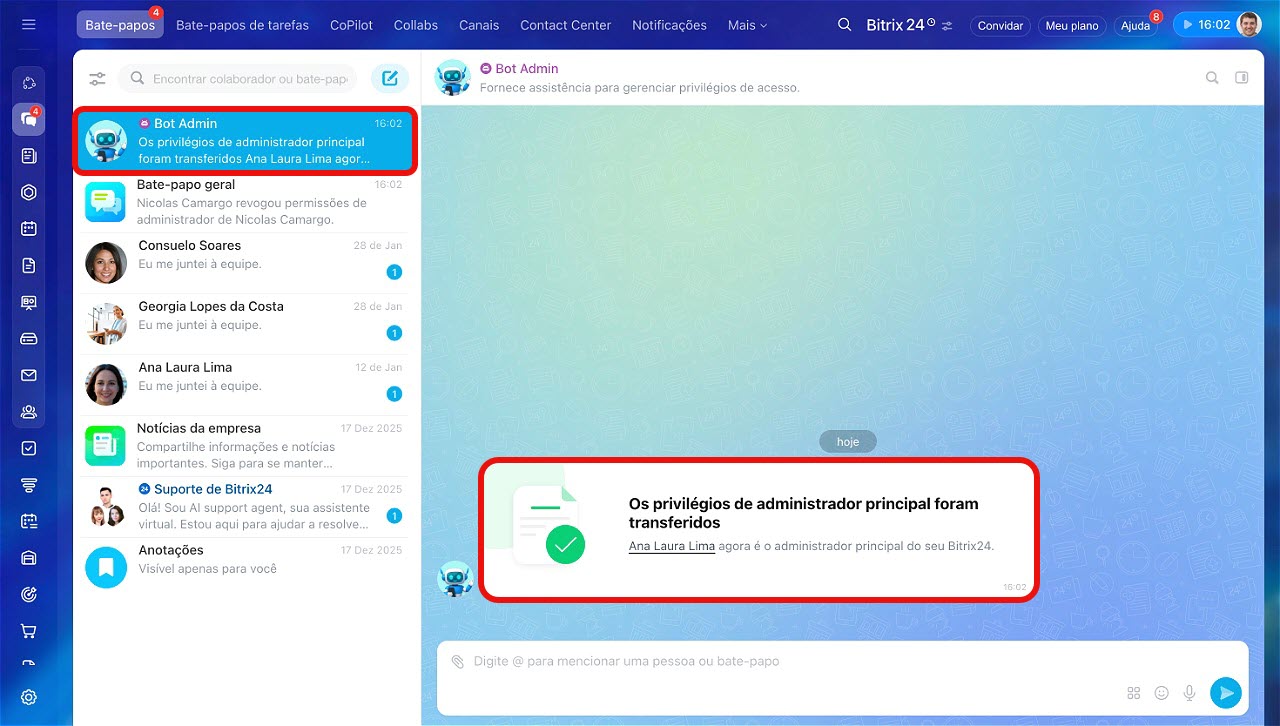The image size is (1280, 726).
Task: Open the shopping cart sidebar icon
Action: [x=29, y=631]
